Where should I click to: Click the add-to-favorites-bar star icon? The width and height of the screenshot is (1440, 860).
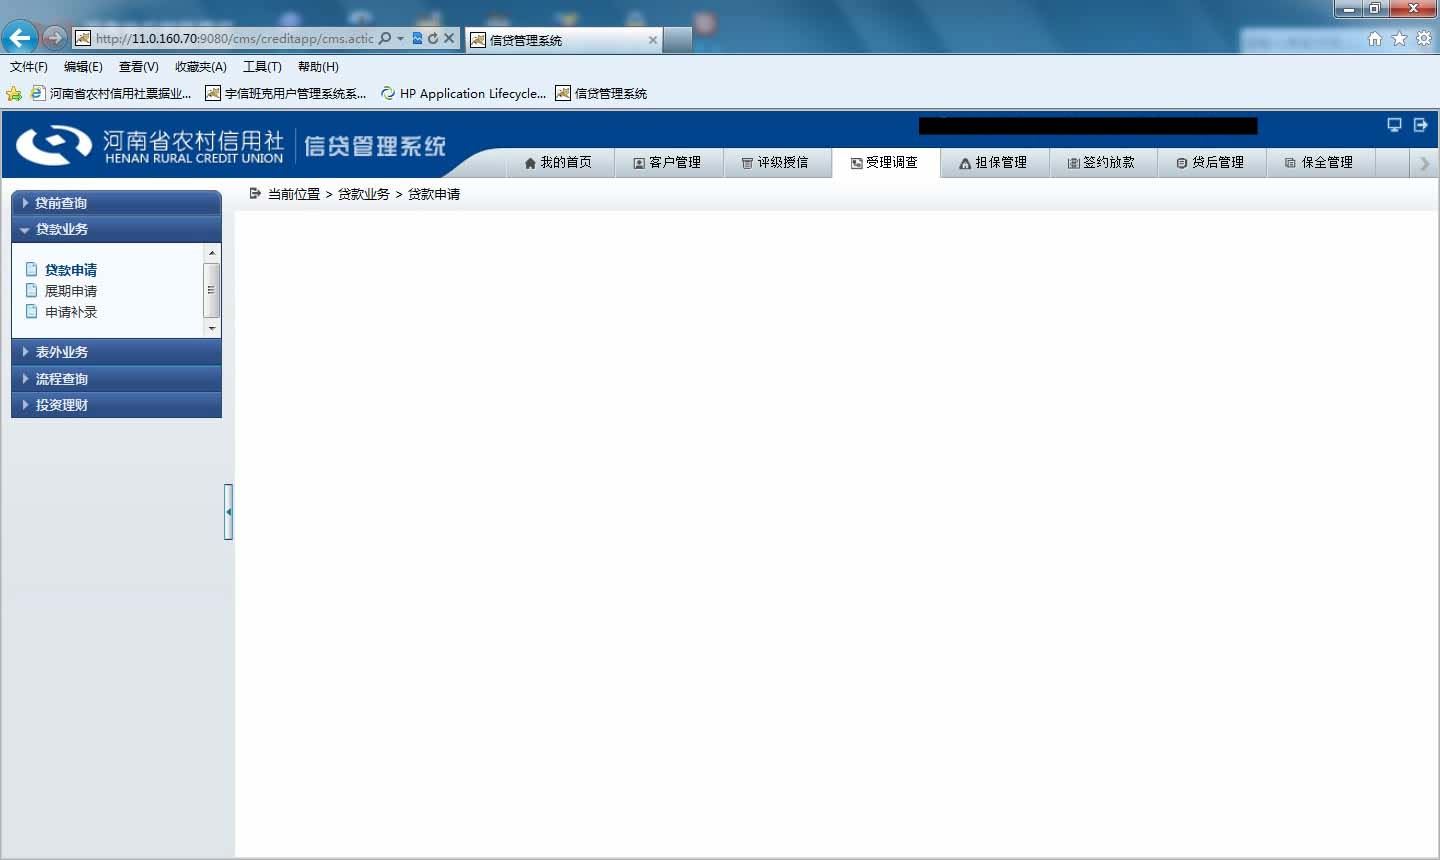14,93
